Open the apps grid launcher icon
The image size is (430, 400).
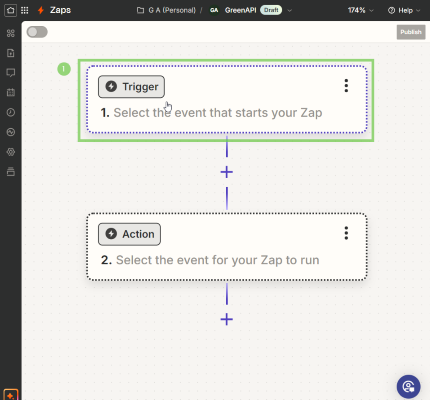click(25, 10)
